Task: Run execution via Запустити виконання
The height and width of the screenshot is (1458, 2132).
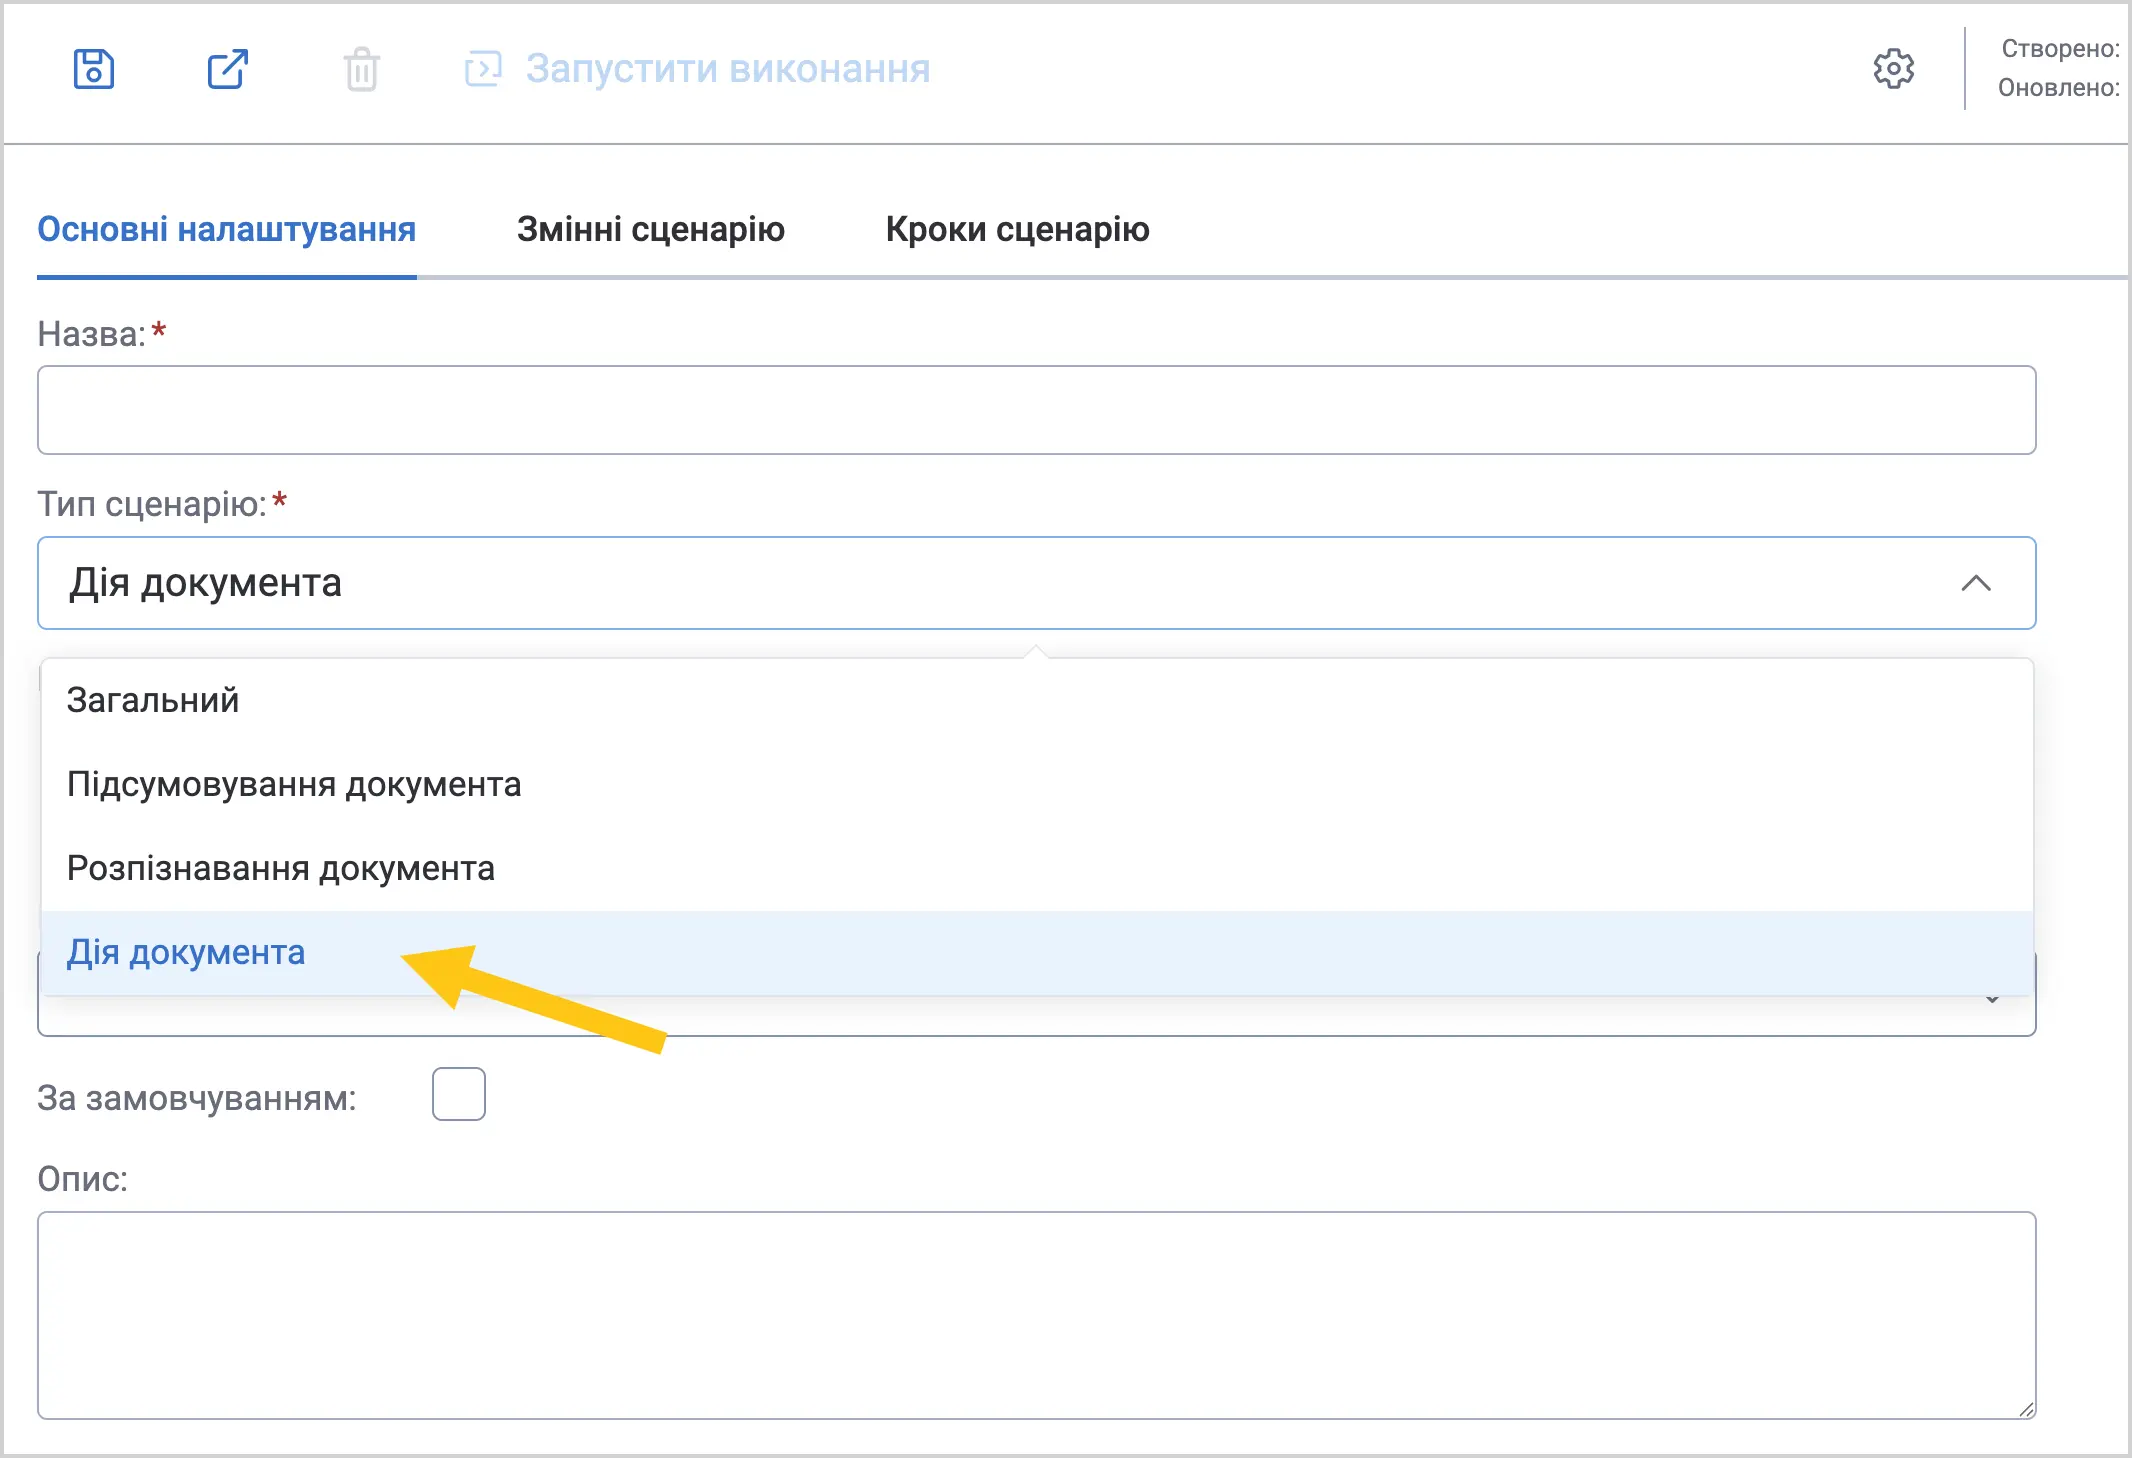Action: (697, 69)
